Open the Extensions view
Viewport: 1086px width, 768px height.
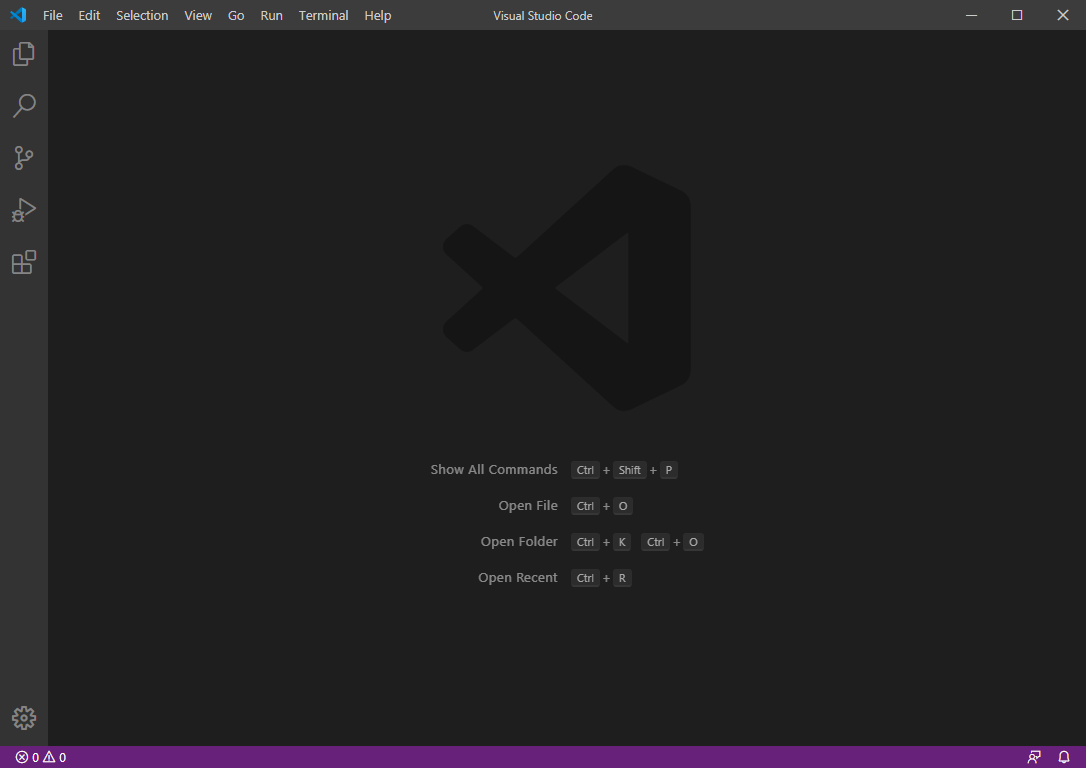pos(24,262)
